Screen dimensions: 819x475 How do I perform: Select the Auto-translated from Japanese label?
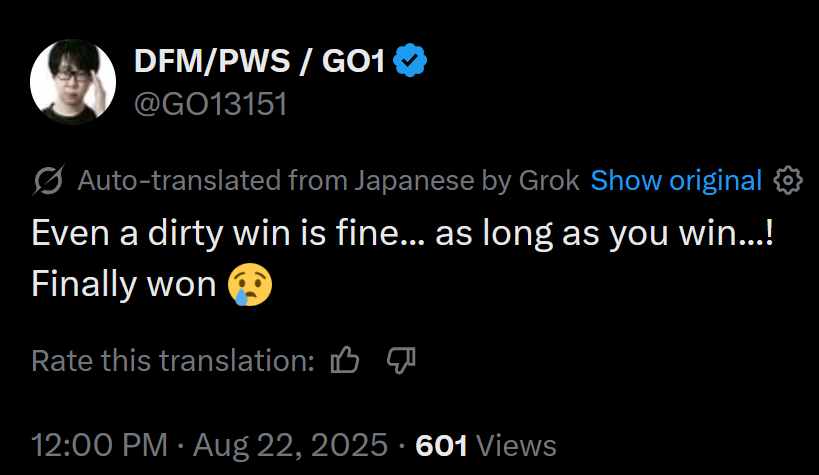coord(328,181)
